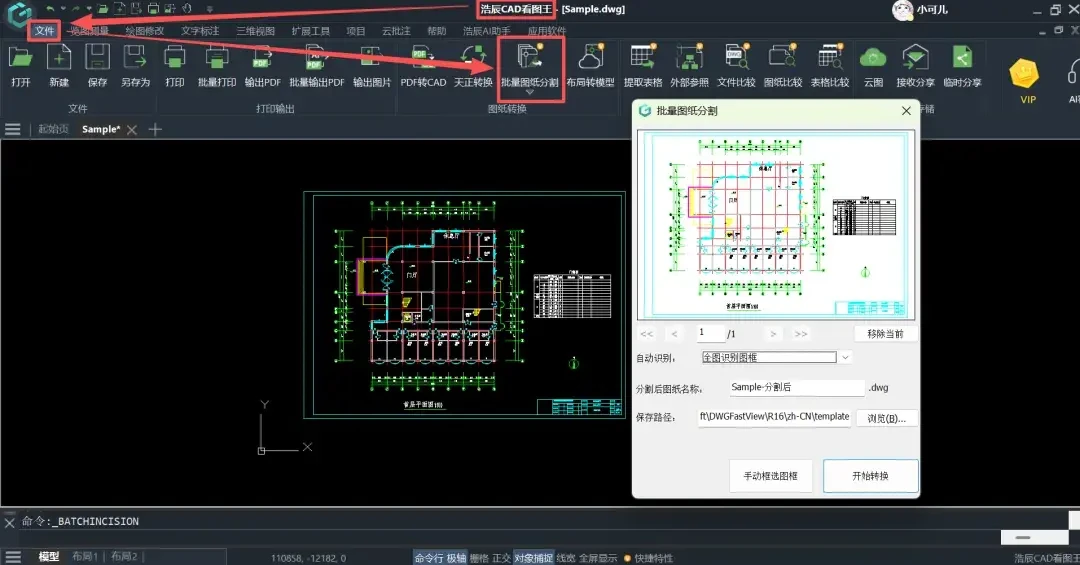Click the 保存路径 save path field
Viewport: 1080px width, 565px height.
774,417
